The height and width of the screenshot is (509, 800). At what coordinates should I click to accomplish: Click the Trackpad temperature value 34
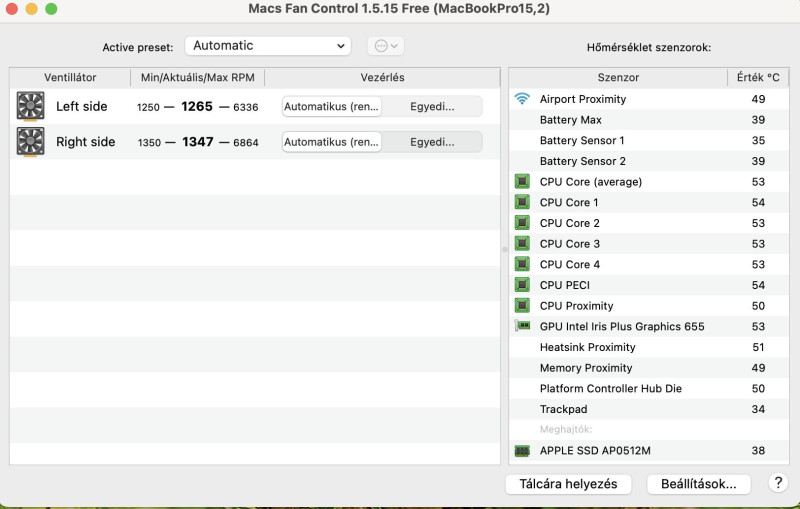click(758, 409)
